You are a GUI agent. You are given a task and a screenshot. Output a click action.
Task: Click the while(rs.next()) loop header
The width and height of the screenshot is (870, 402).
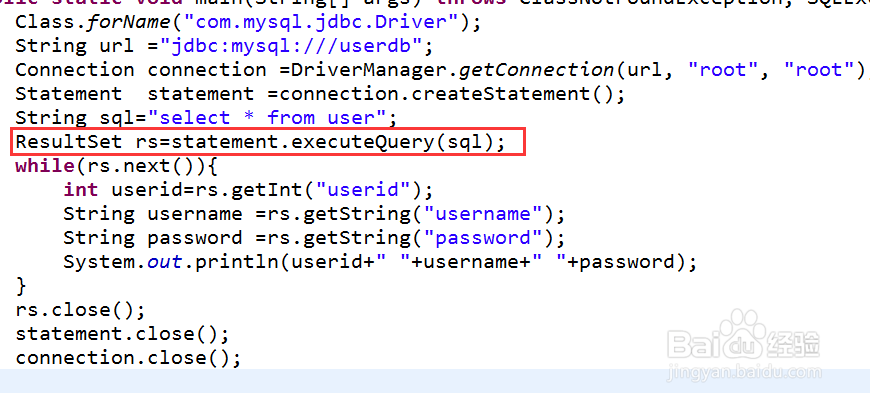[118, 166]
